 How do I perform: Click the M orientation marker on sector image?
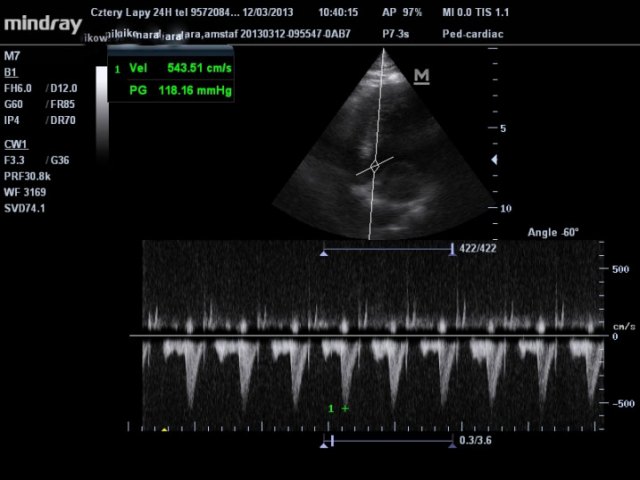pyautogui.click(x=421, y=77)
